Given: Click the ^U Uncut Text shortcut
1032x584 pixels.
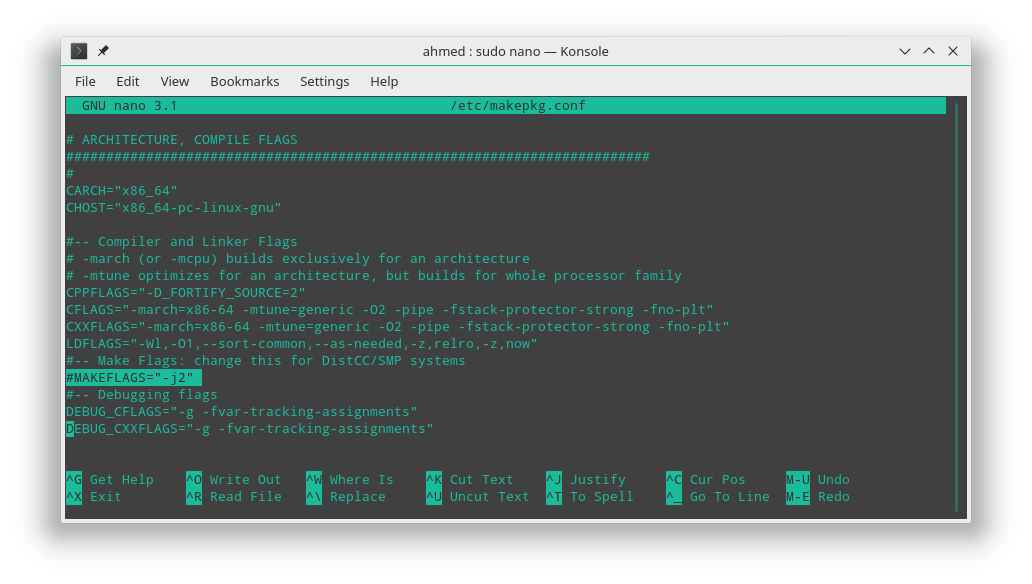Looking at the screenshot, I should (478, 497).
